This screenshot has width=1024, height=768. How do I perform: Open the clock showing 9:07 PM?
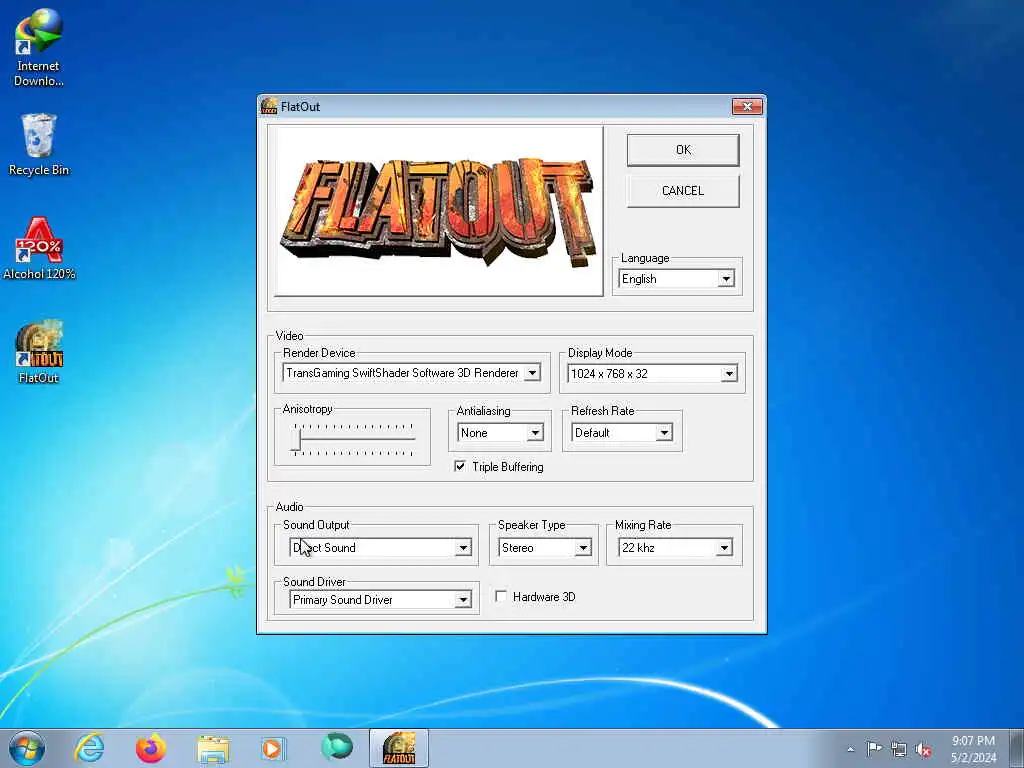coord(973,749)
